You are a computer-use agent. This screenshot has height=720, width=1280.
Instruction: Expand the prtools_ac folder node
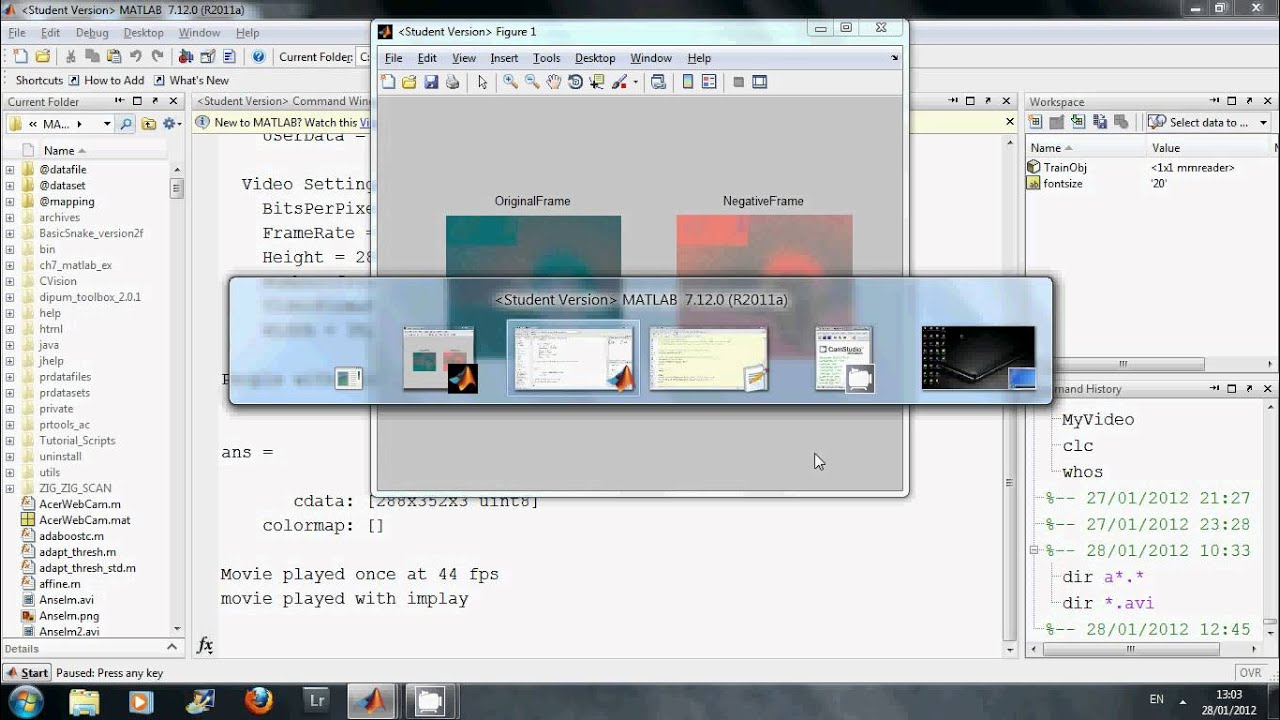(x=10, y=424)
